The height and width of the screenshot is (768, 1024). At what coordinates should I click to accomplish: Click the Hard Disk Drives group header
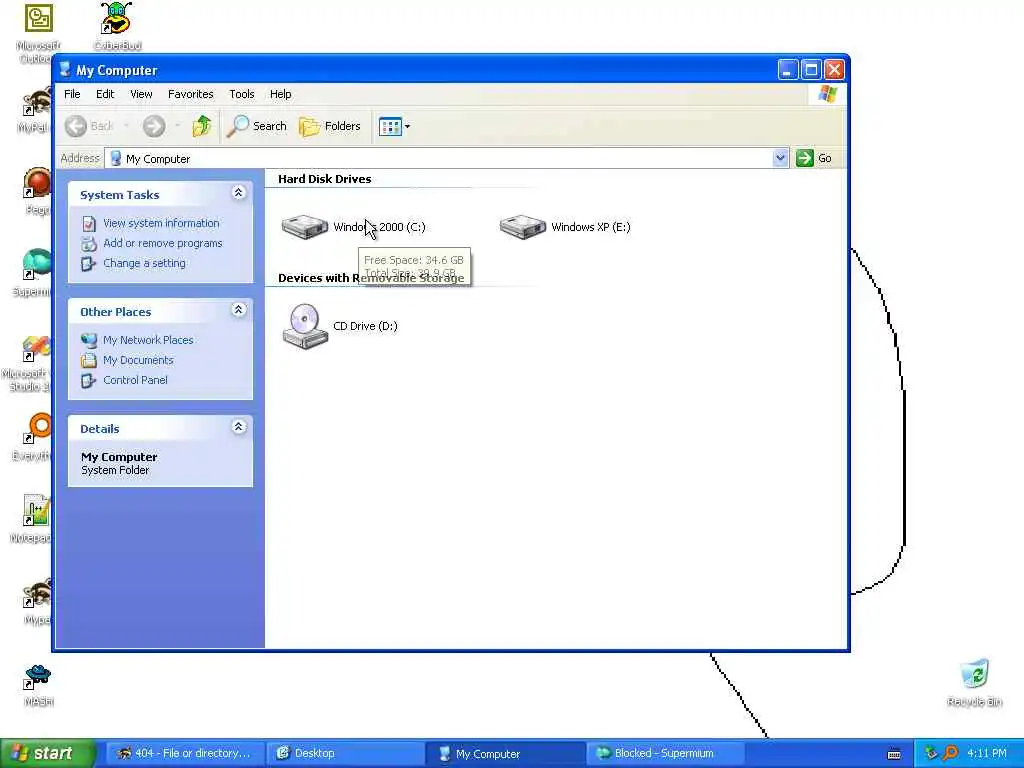point(325,179)
